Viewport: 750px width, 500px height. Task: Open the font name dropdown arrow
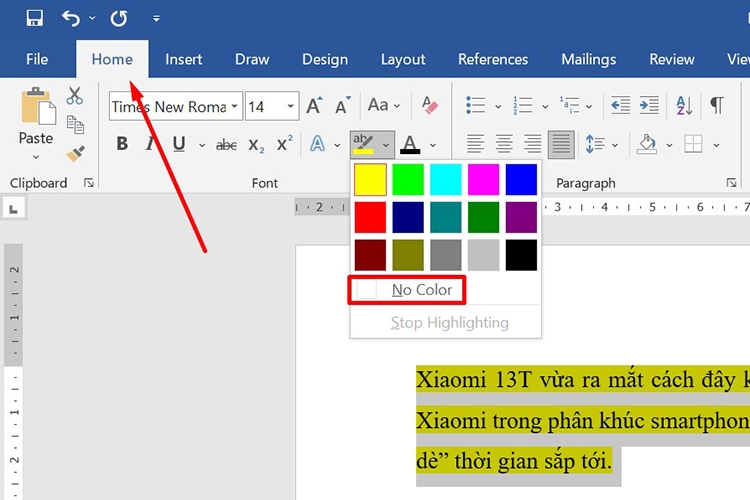[x=235, y=106]
